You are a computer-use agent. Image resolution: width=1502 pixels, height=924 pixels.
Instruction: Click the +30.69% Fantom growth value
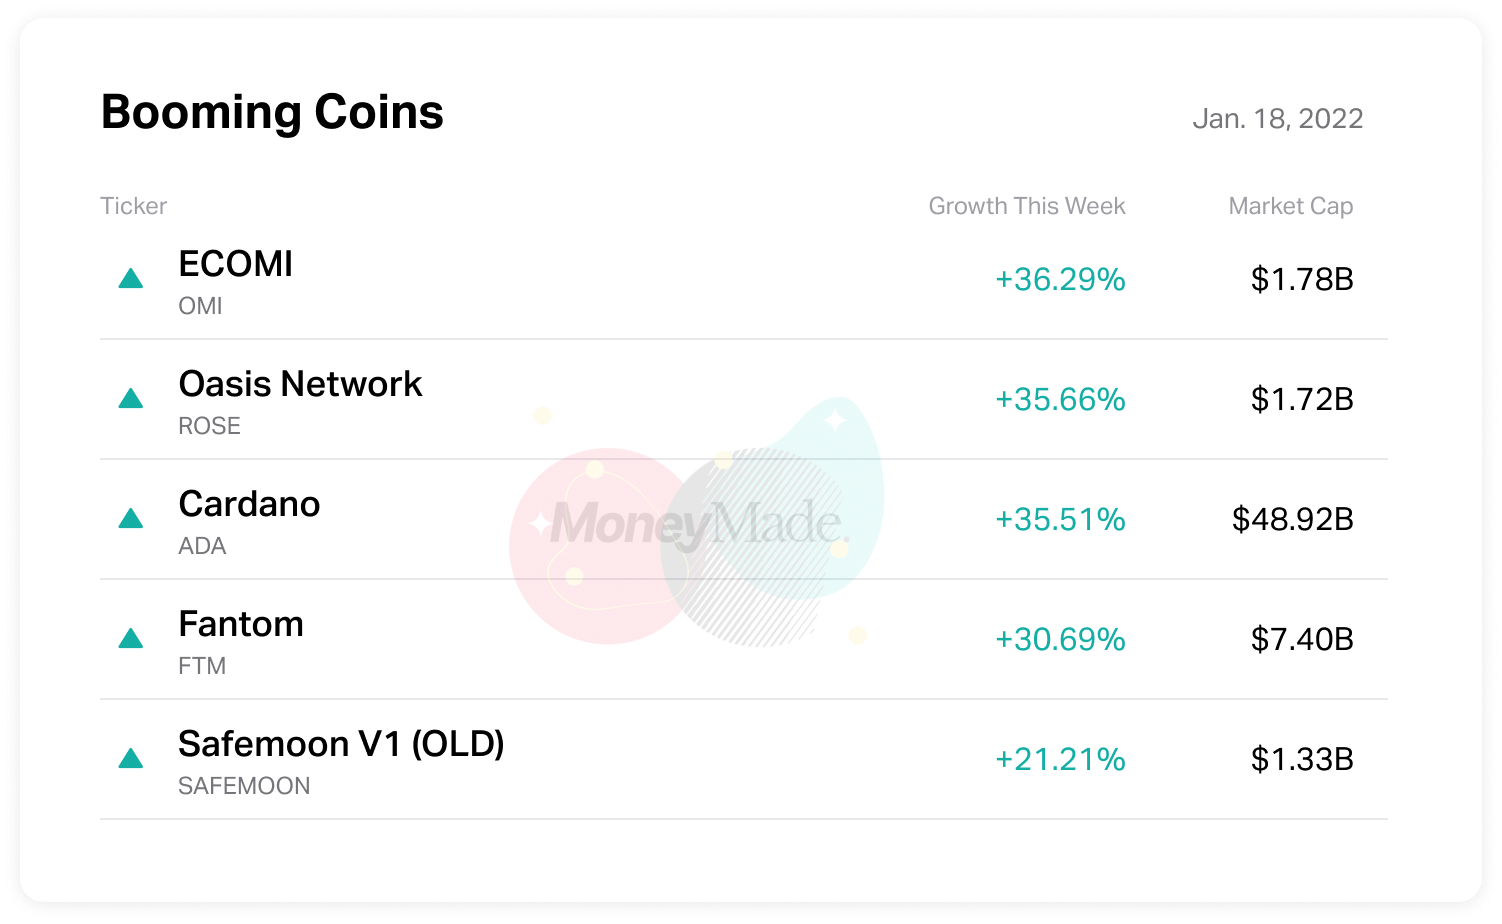[1060, 639]
